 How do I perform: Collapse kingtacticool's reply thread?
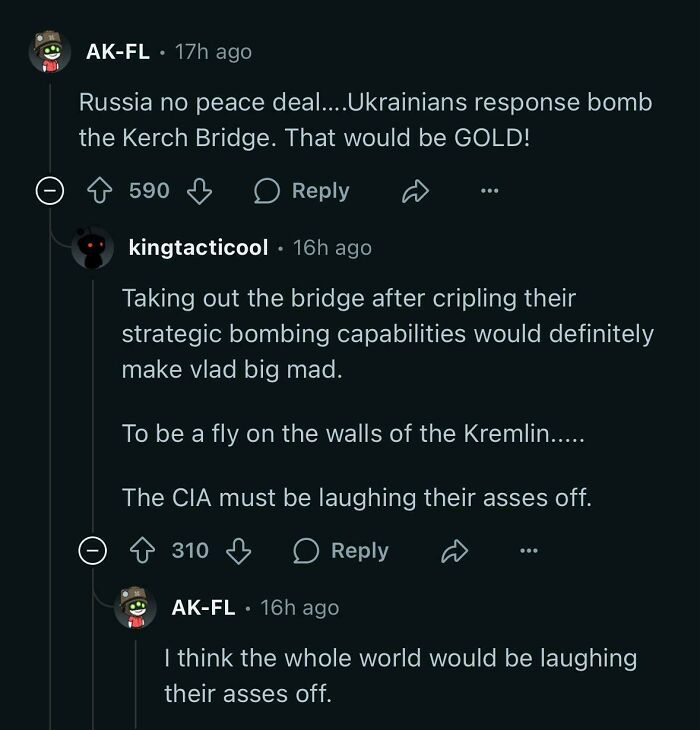click(92, 550)
